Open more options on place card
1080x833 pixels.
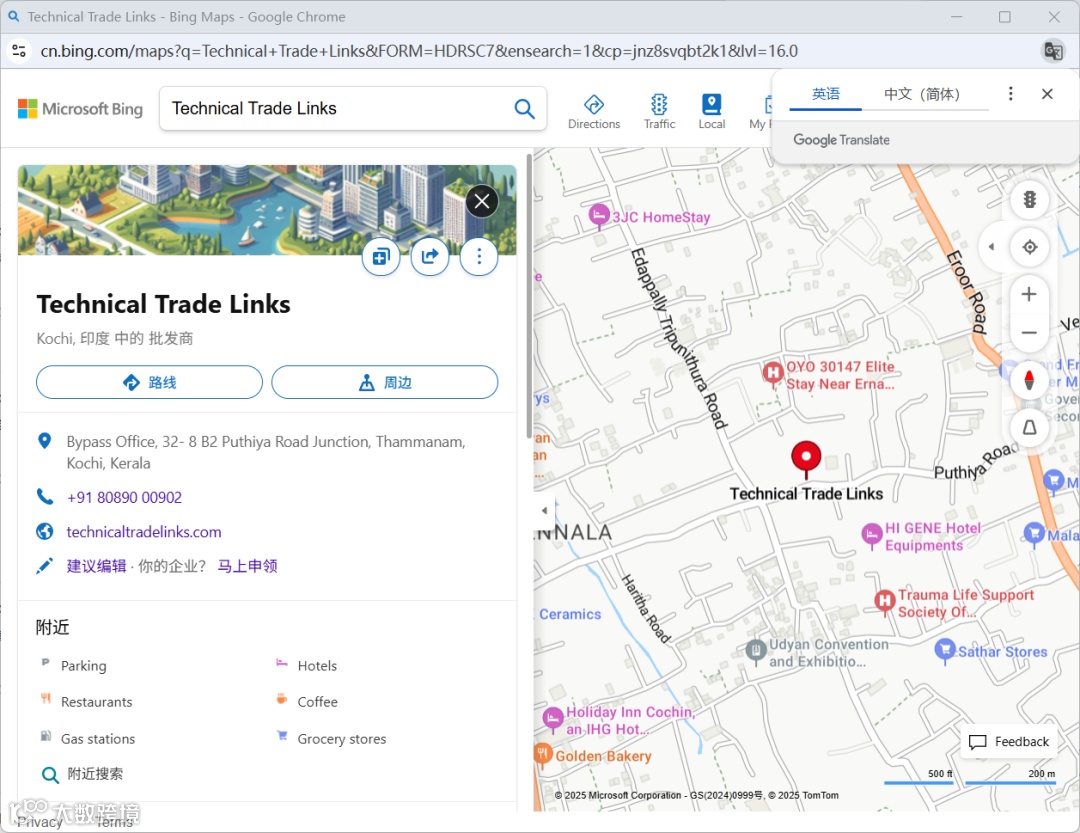[479, 257]
